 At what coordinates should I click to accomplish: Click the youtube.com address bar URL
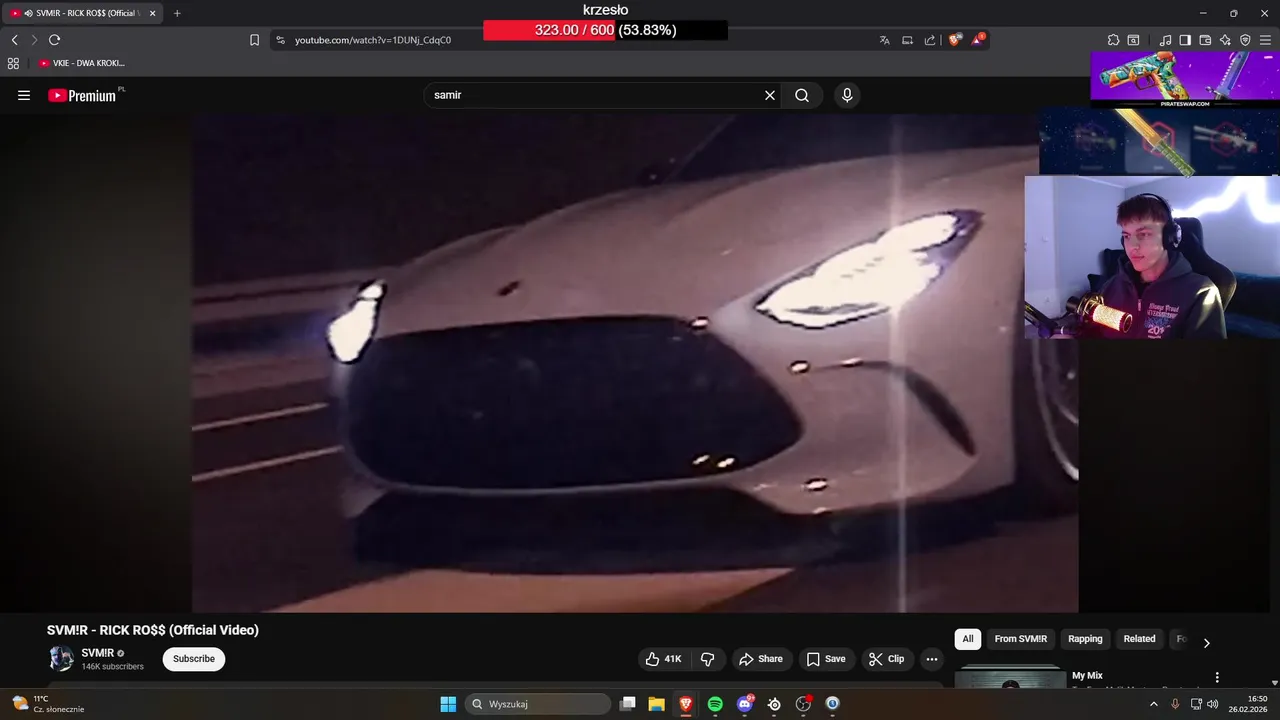click(x=373, y=40)
